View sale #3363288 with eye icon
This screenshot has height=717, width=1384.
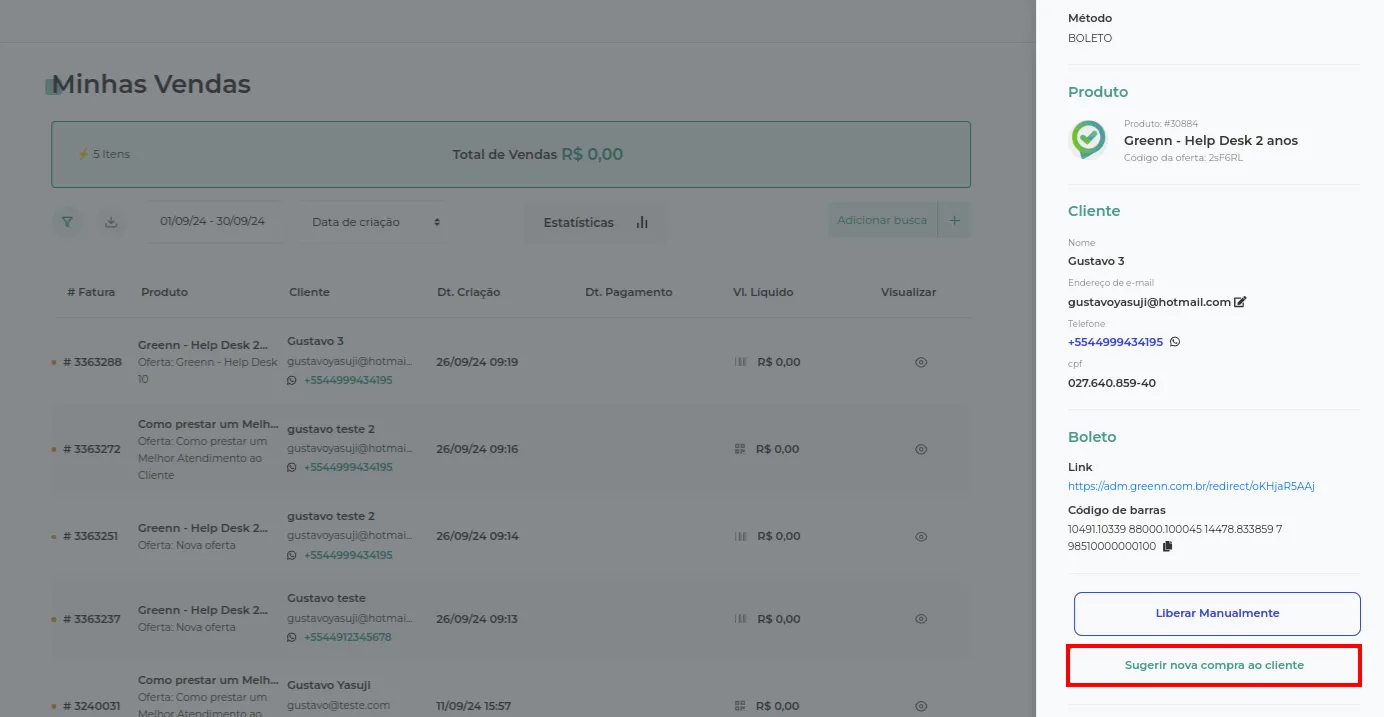pyautogui.click(x=921, y=362)
